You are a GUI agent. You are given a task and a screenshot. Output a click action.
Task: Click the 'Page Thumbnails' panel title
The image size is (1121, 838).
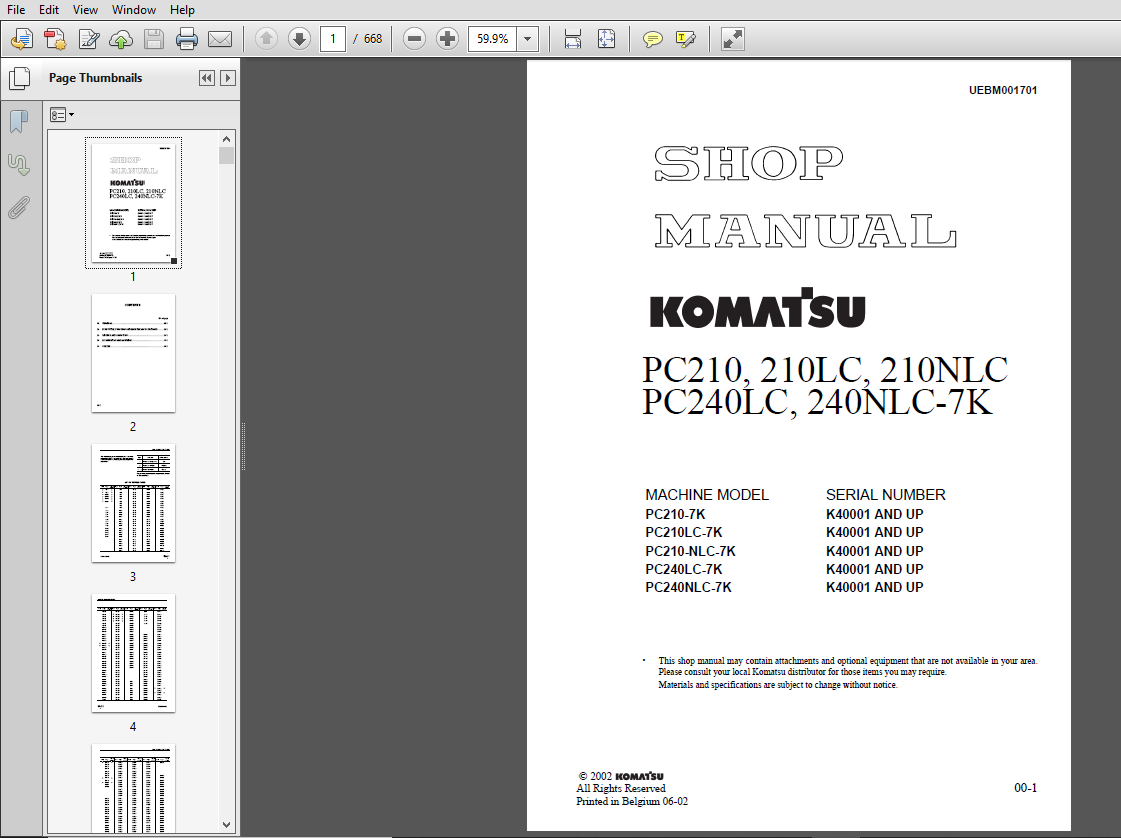[95, 78]
